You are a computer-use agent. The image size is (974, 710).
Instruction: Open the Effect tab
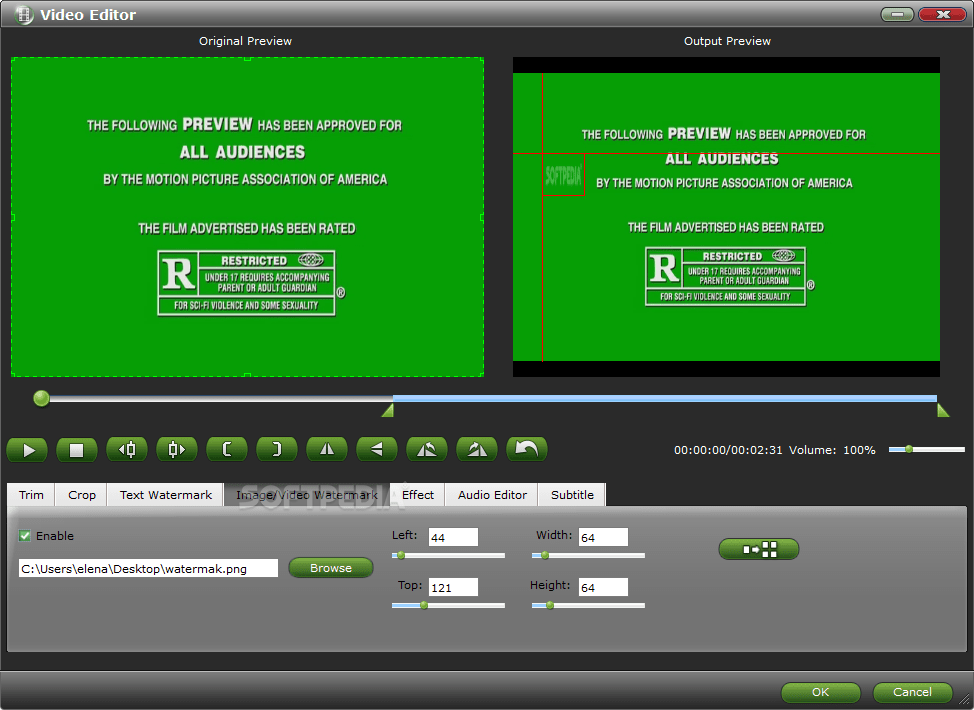417,495
